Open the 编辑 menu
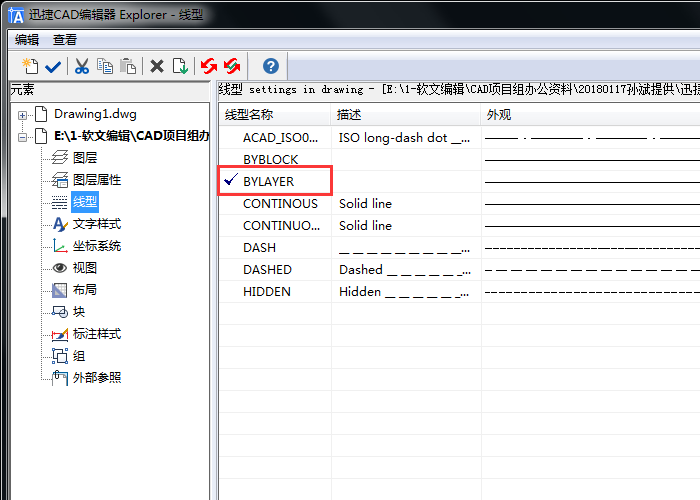Viewport: 700px width, 500px height. pyautogui.click(x=27, y=40)
